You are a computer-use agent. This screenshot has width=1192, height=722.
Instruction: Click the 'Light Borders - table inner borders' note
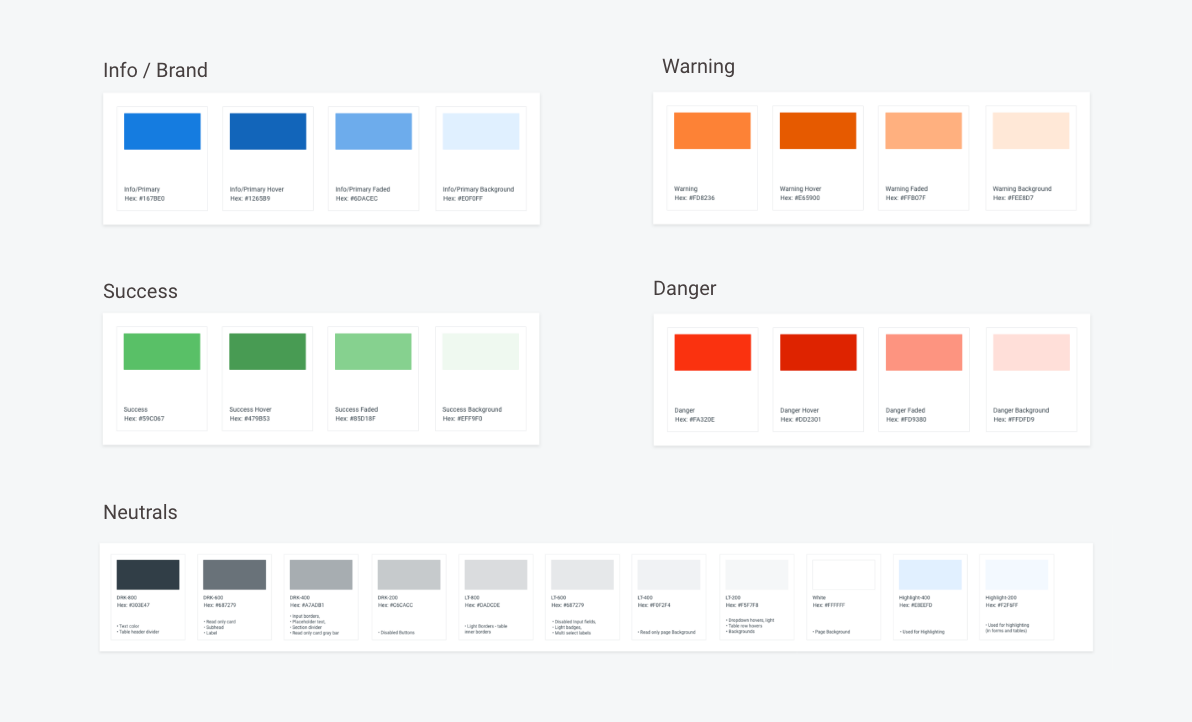[x=486, y=629]
